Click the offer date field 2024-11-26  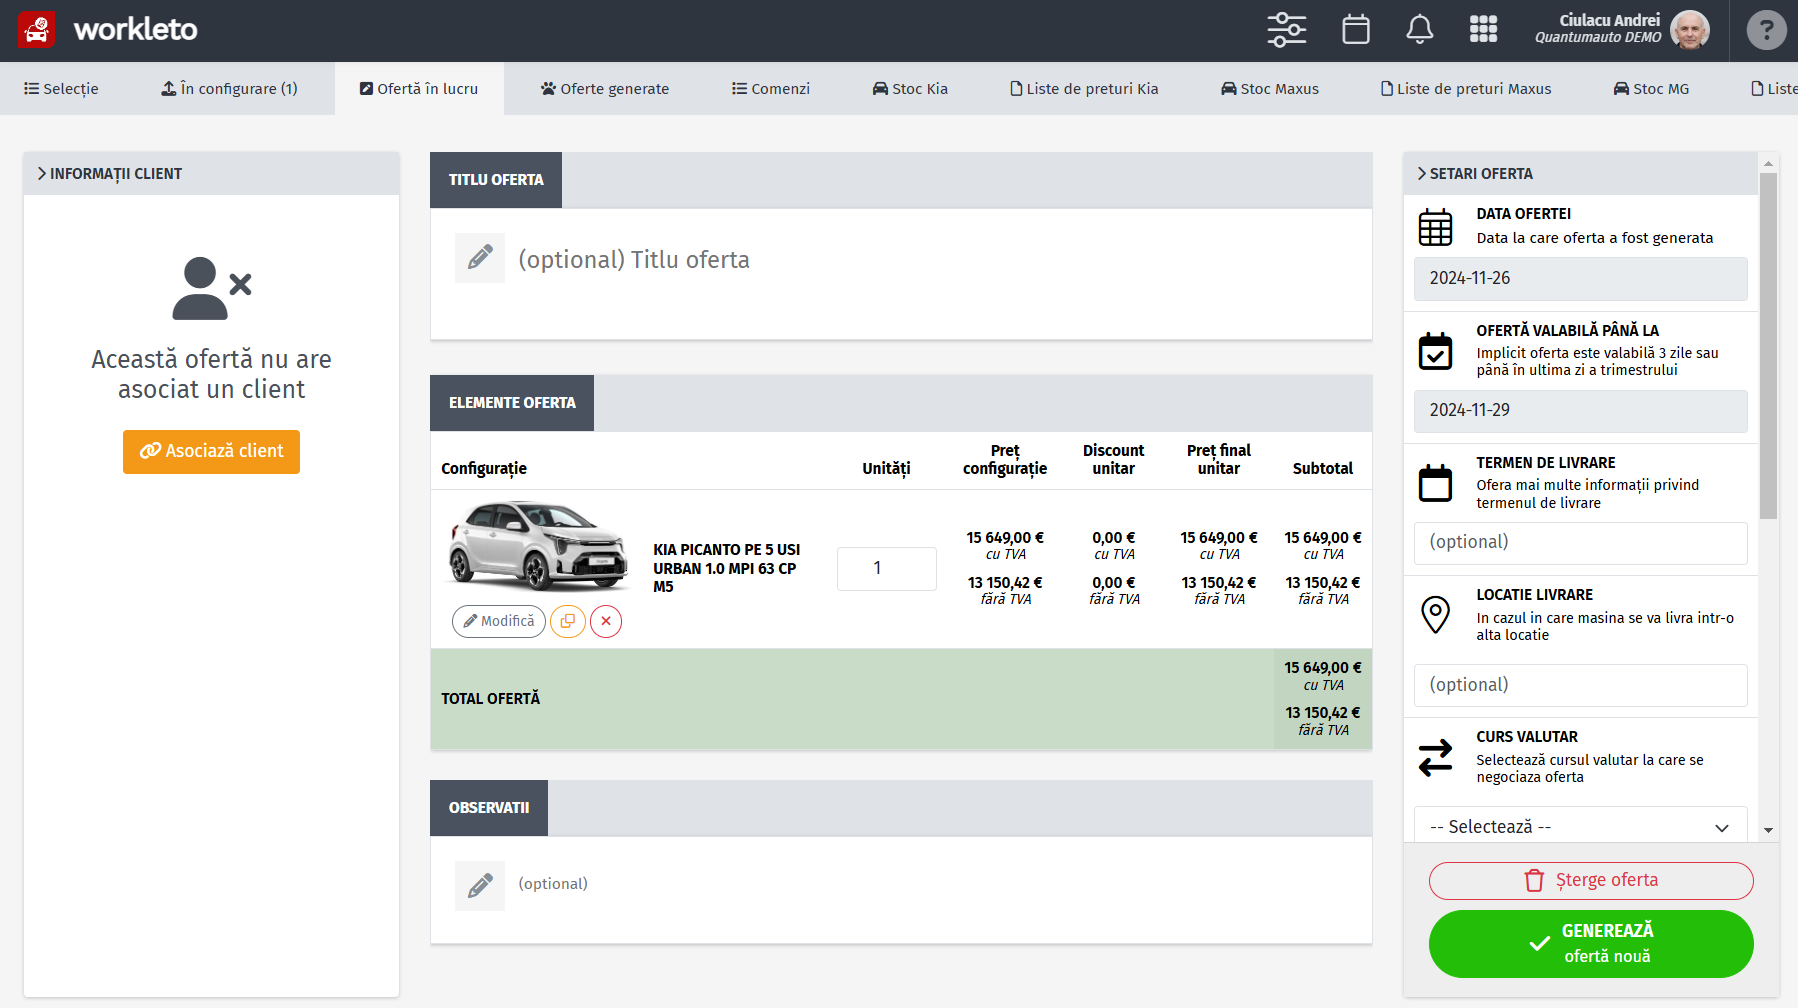pos(1580,278)
